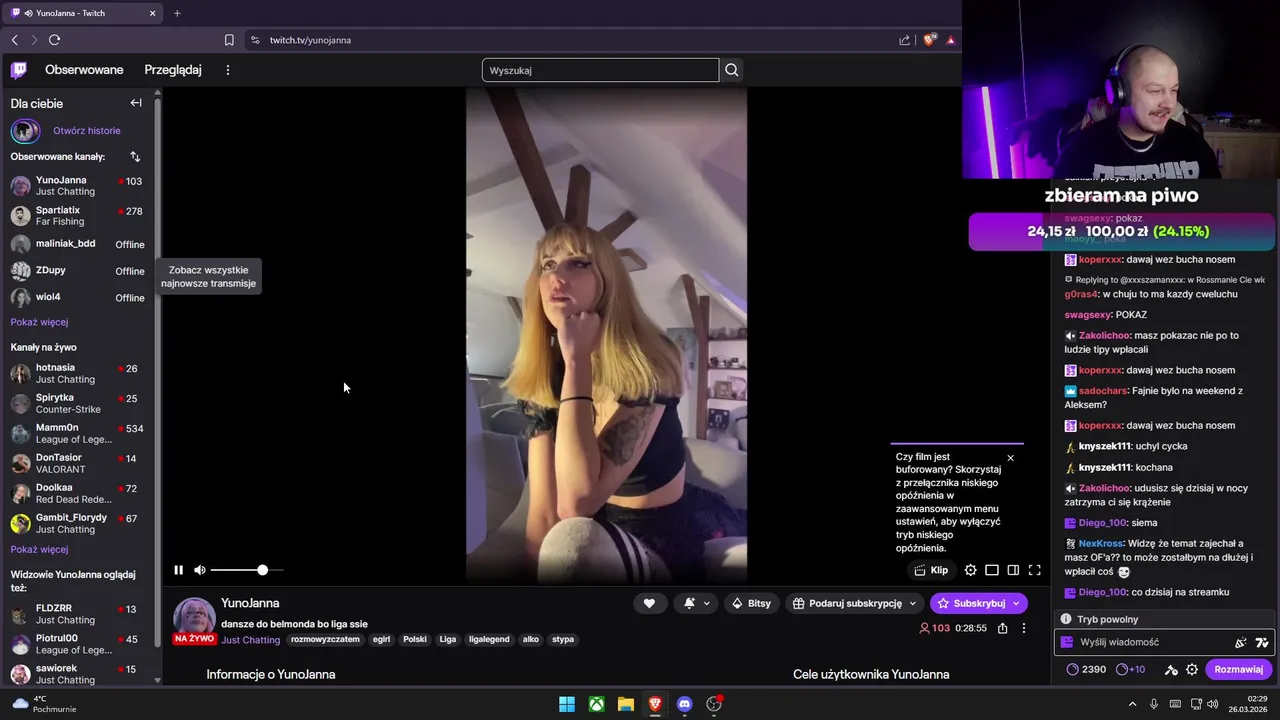Claim the +10 channel points bonus
Screen dimensions: 1280x720
pos(1131,669)
